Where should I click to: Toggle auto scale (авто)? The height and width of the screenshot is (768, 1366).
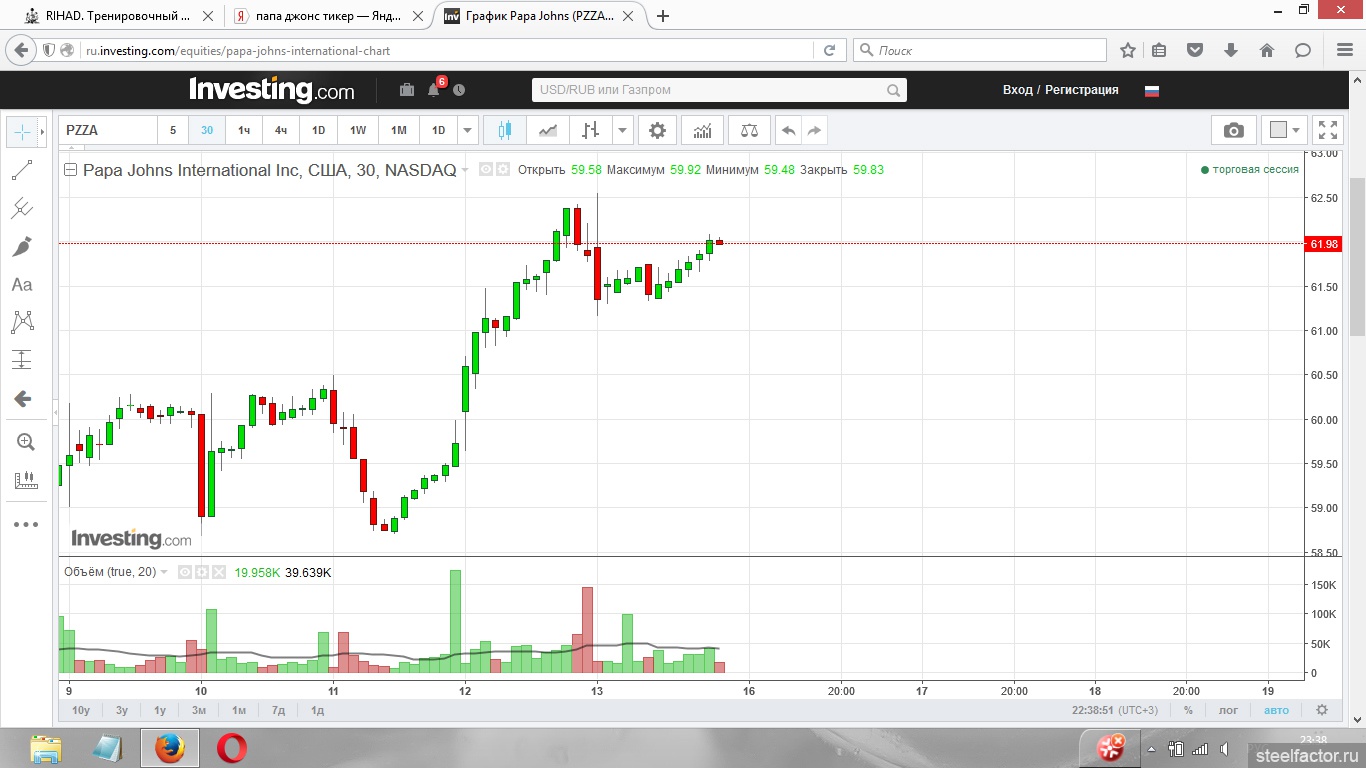1277,710
